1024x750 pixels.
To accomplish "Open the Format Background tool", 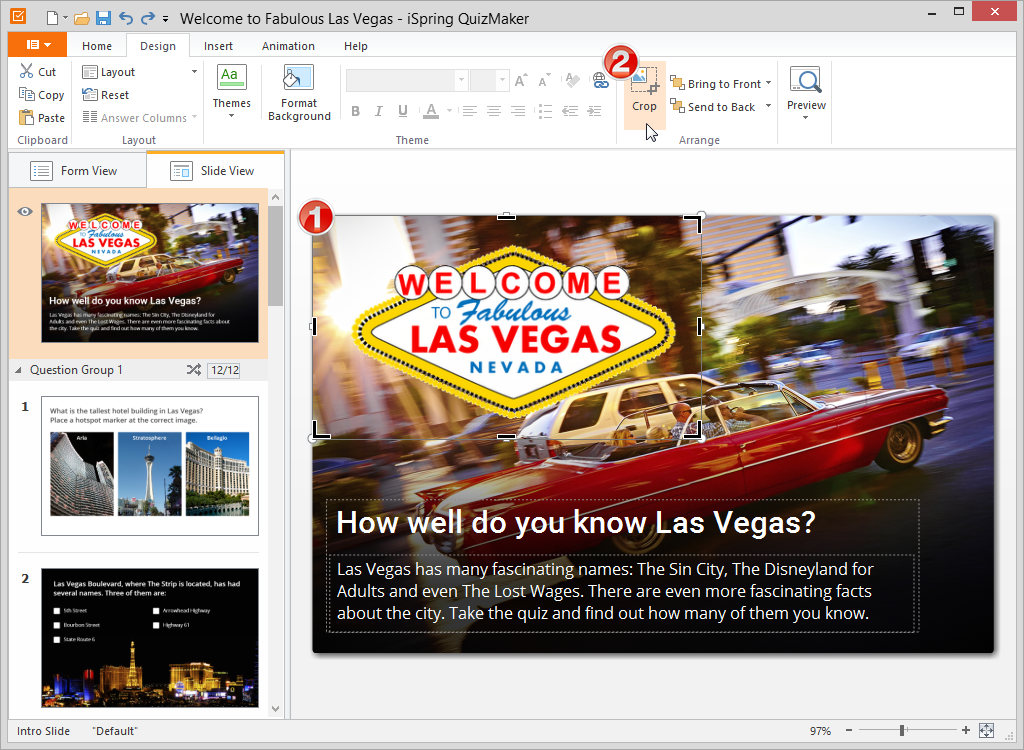I will coord(299,94).
